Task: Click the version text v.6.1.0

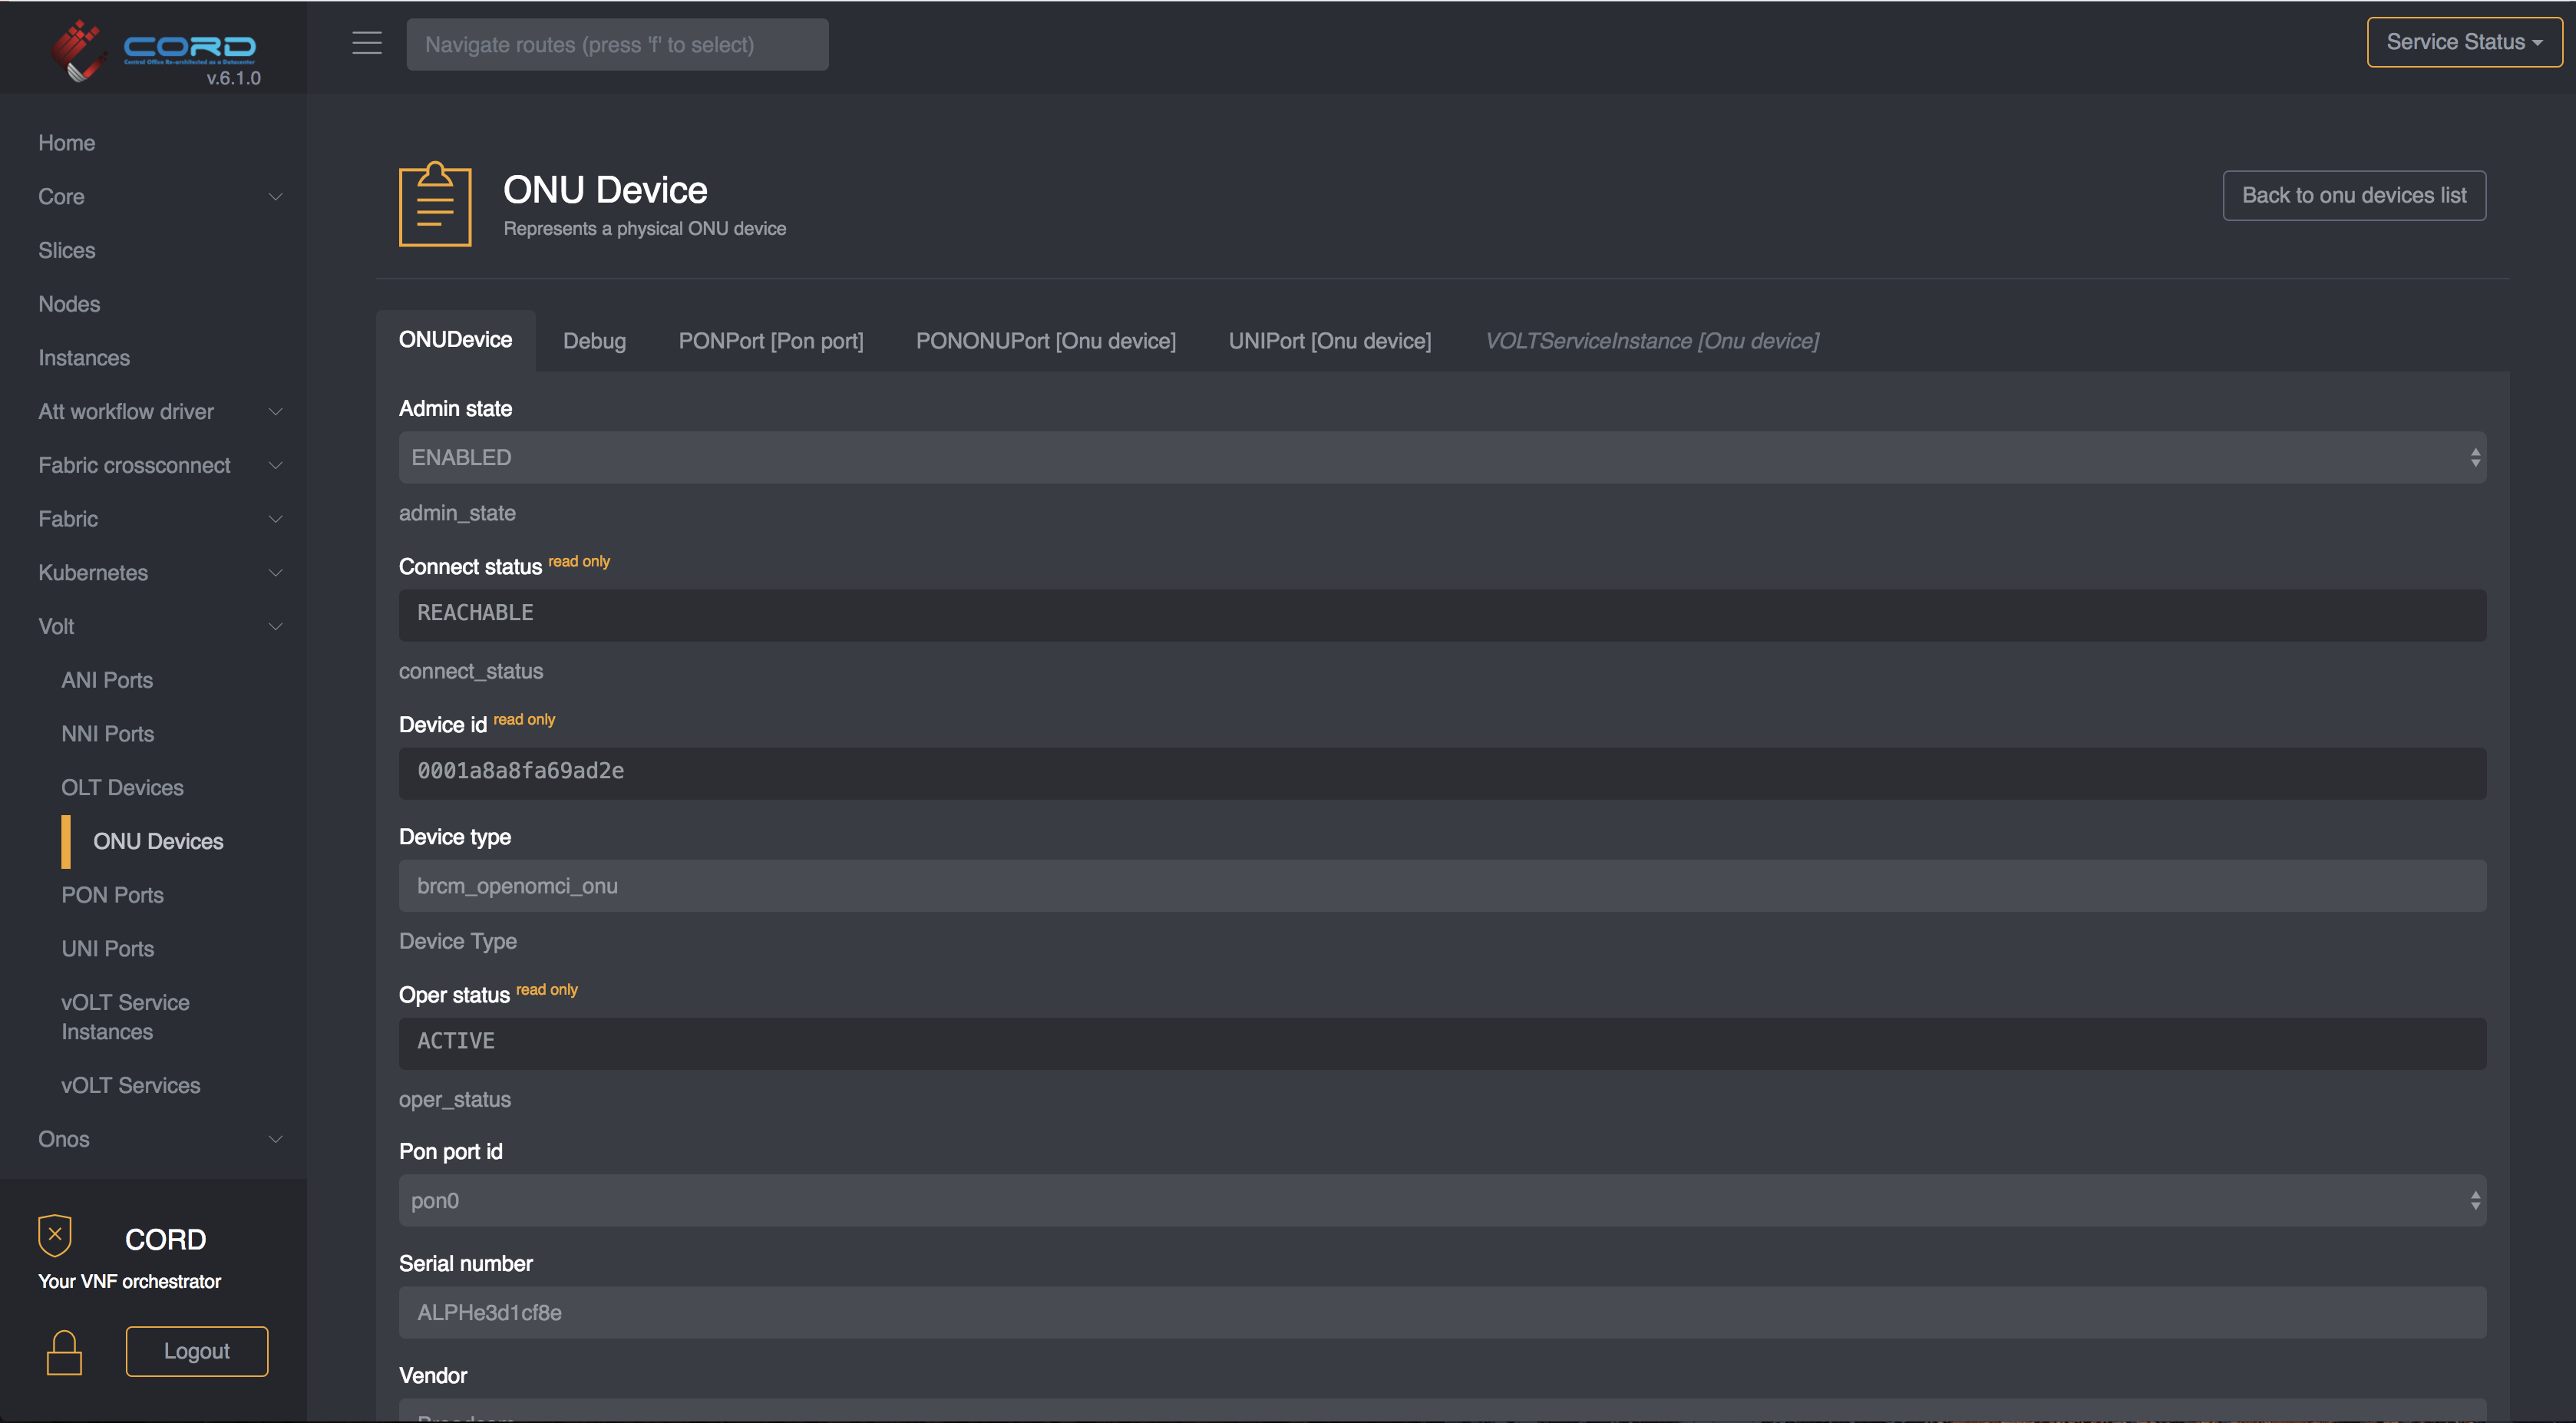Action: (x=233, y=78)
